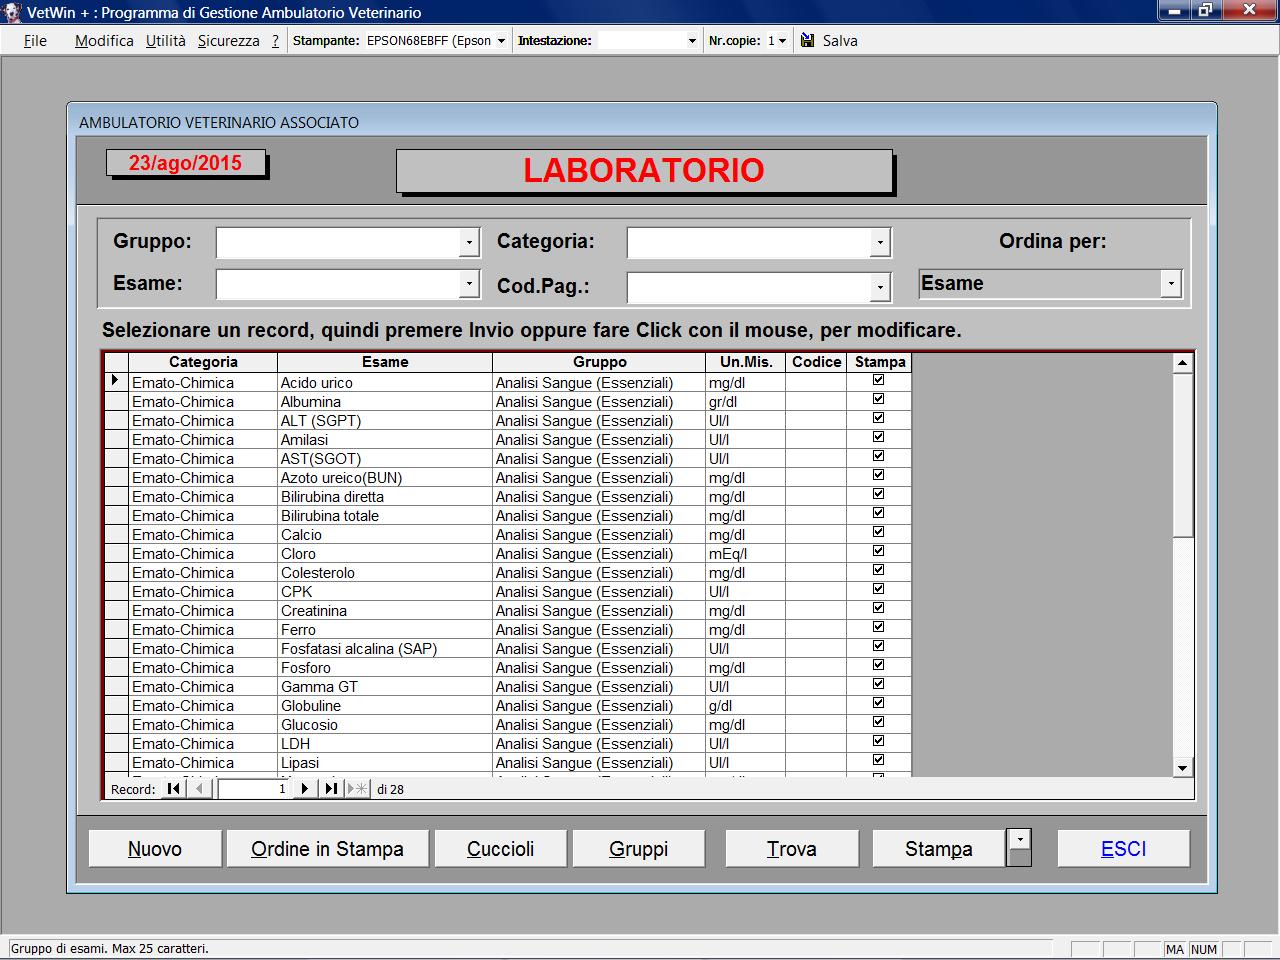Select the 'Cloro' exam cell
The image size is (1280, 960).
[x=385, y=554]
